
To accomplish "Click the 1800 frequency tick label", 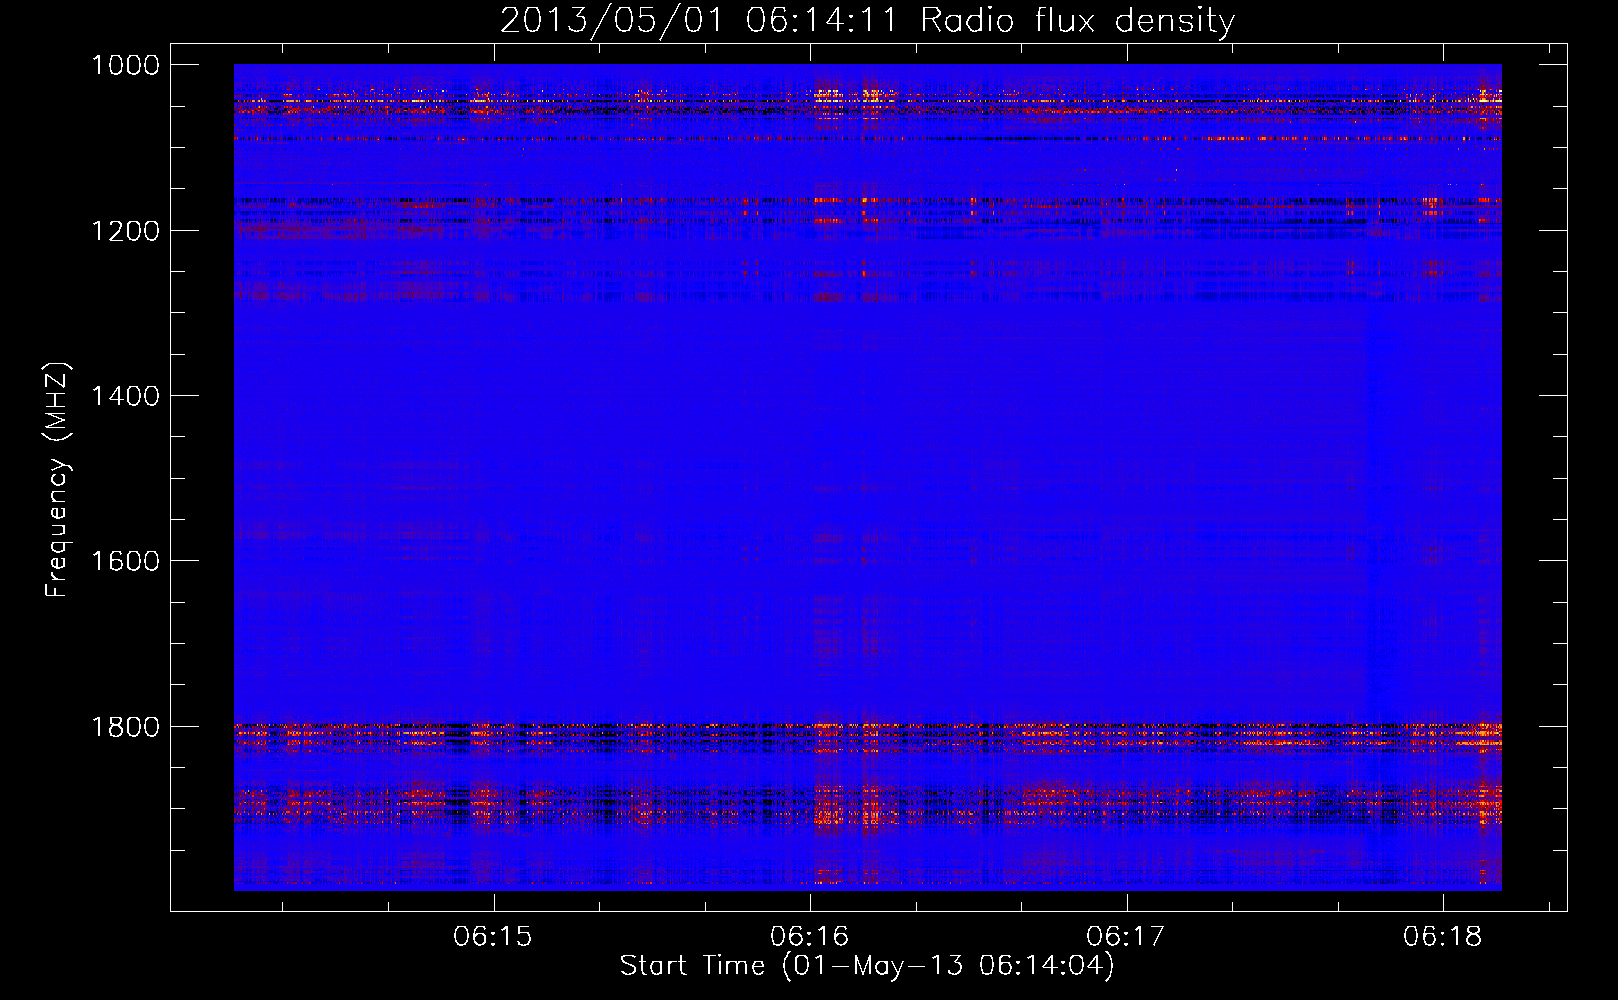I will click(125, 727).
